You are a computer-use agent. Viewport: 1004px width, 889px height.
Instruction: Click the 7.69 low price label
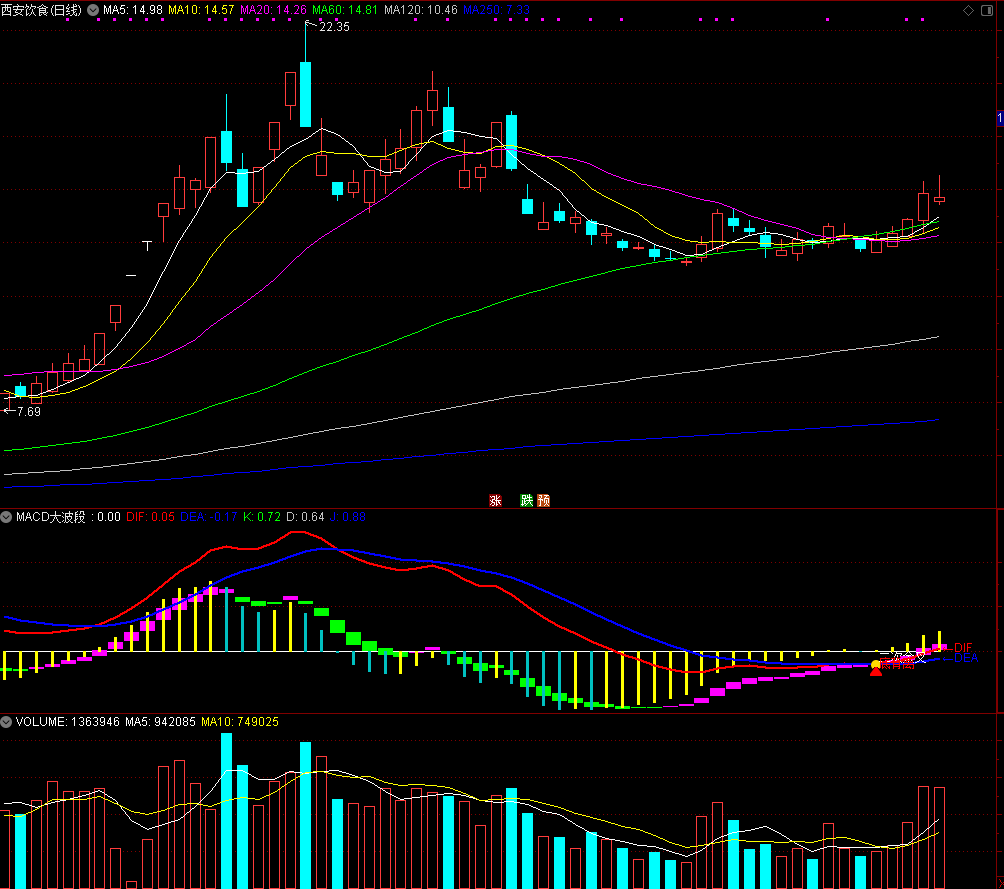(29, 412)
